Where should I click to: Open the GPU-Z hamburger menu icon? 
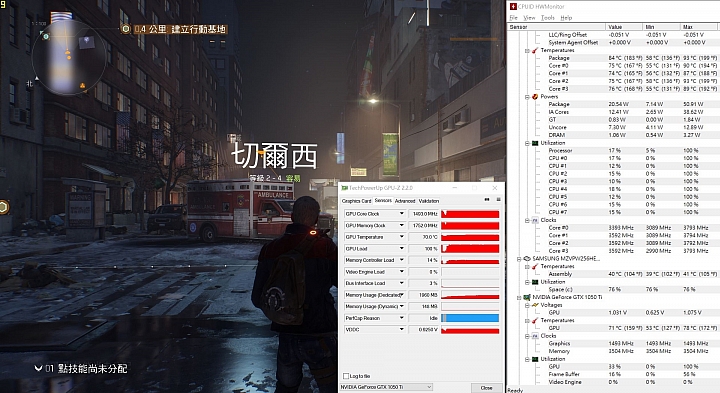pyautogui.click(x=498, y=200)
